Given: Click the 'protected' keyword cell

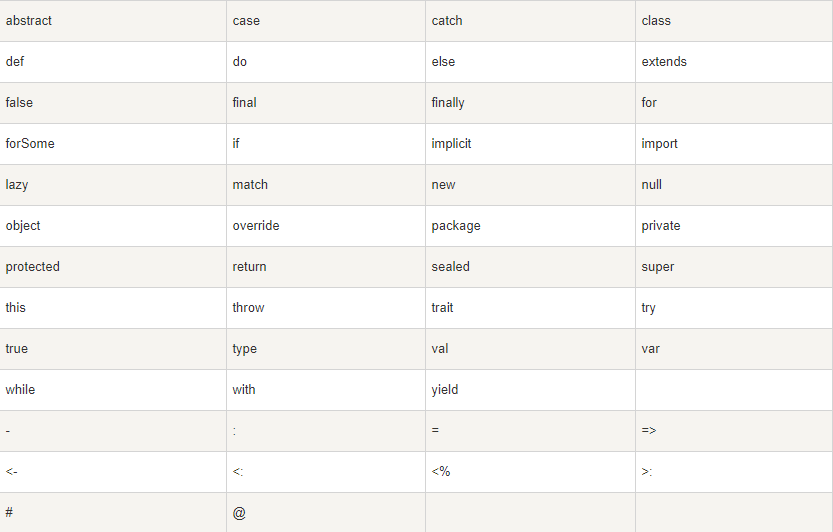Looking at the screenshot, I should tap(33, 267).
